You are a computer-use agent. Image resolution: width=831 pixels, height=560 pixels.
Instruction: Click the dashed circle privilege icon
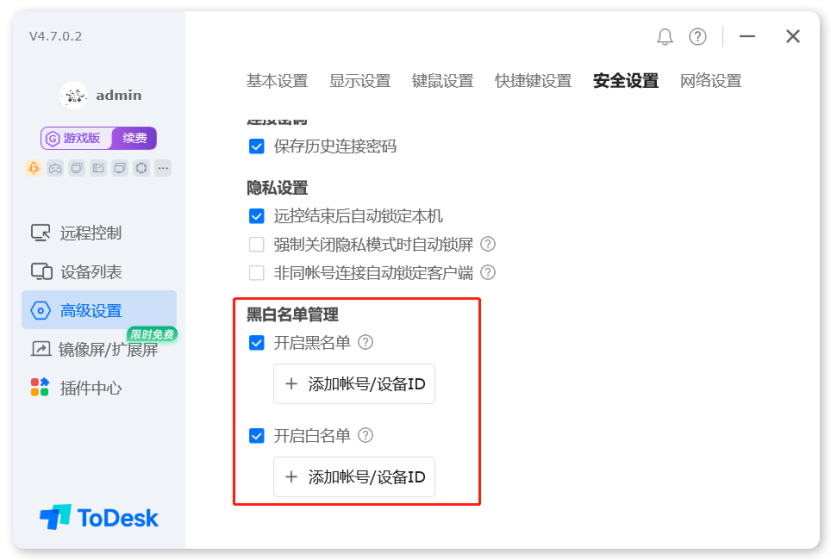(142, 168)
